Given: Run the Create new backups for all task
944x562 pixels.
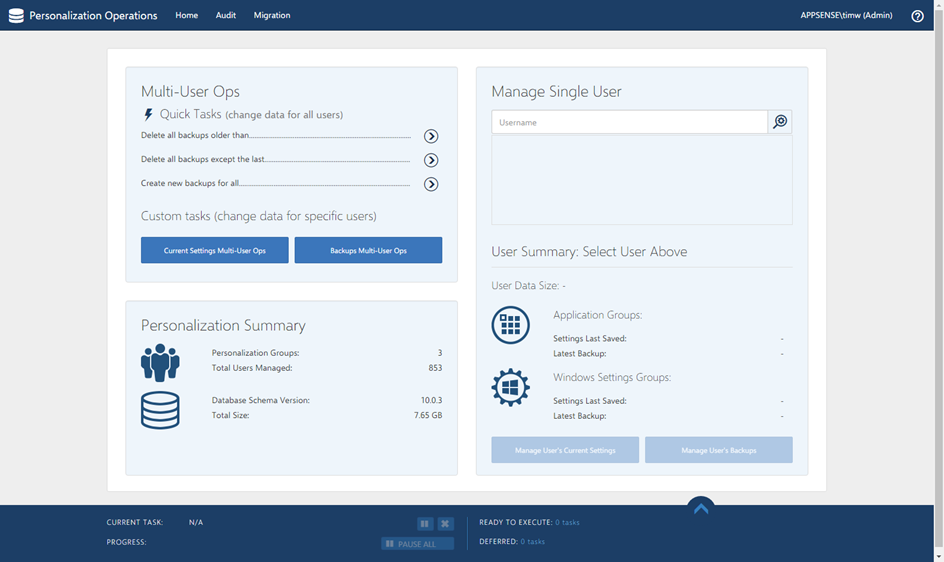Looking at the screenshot, I should (431, 184).
